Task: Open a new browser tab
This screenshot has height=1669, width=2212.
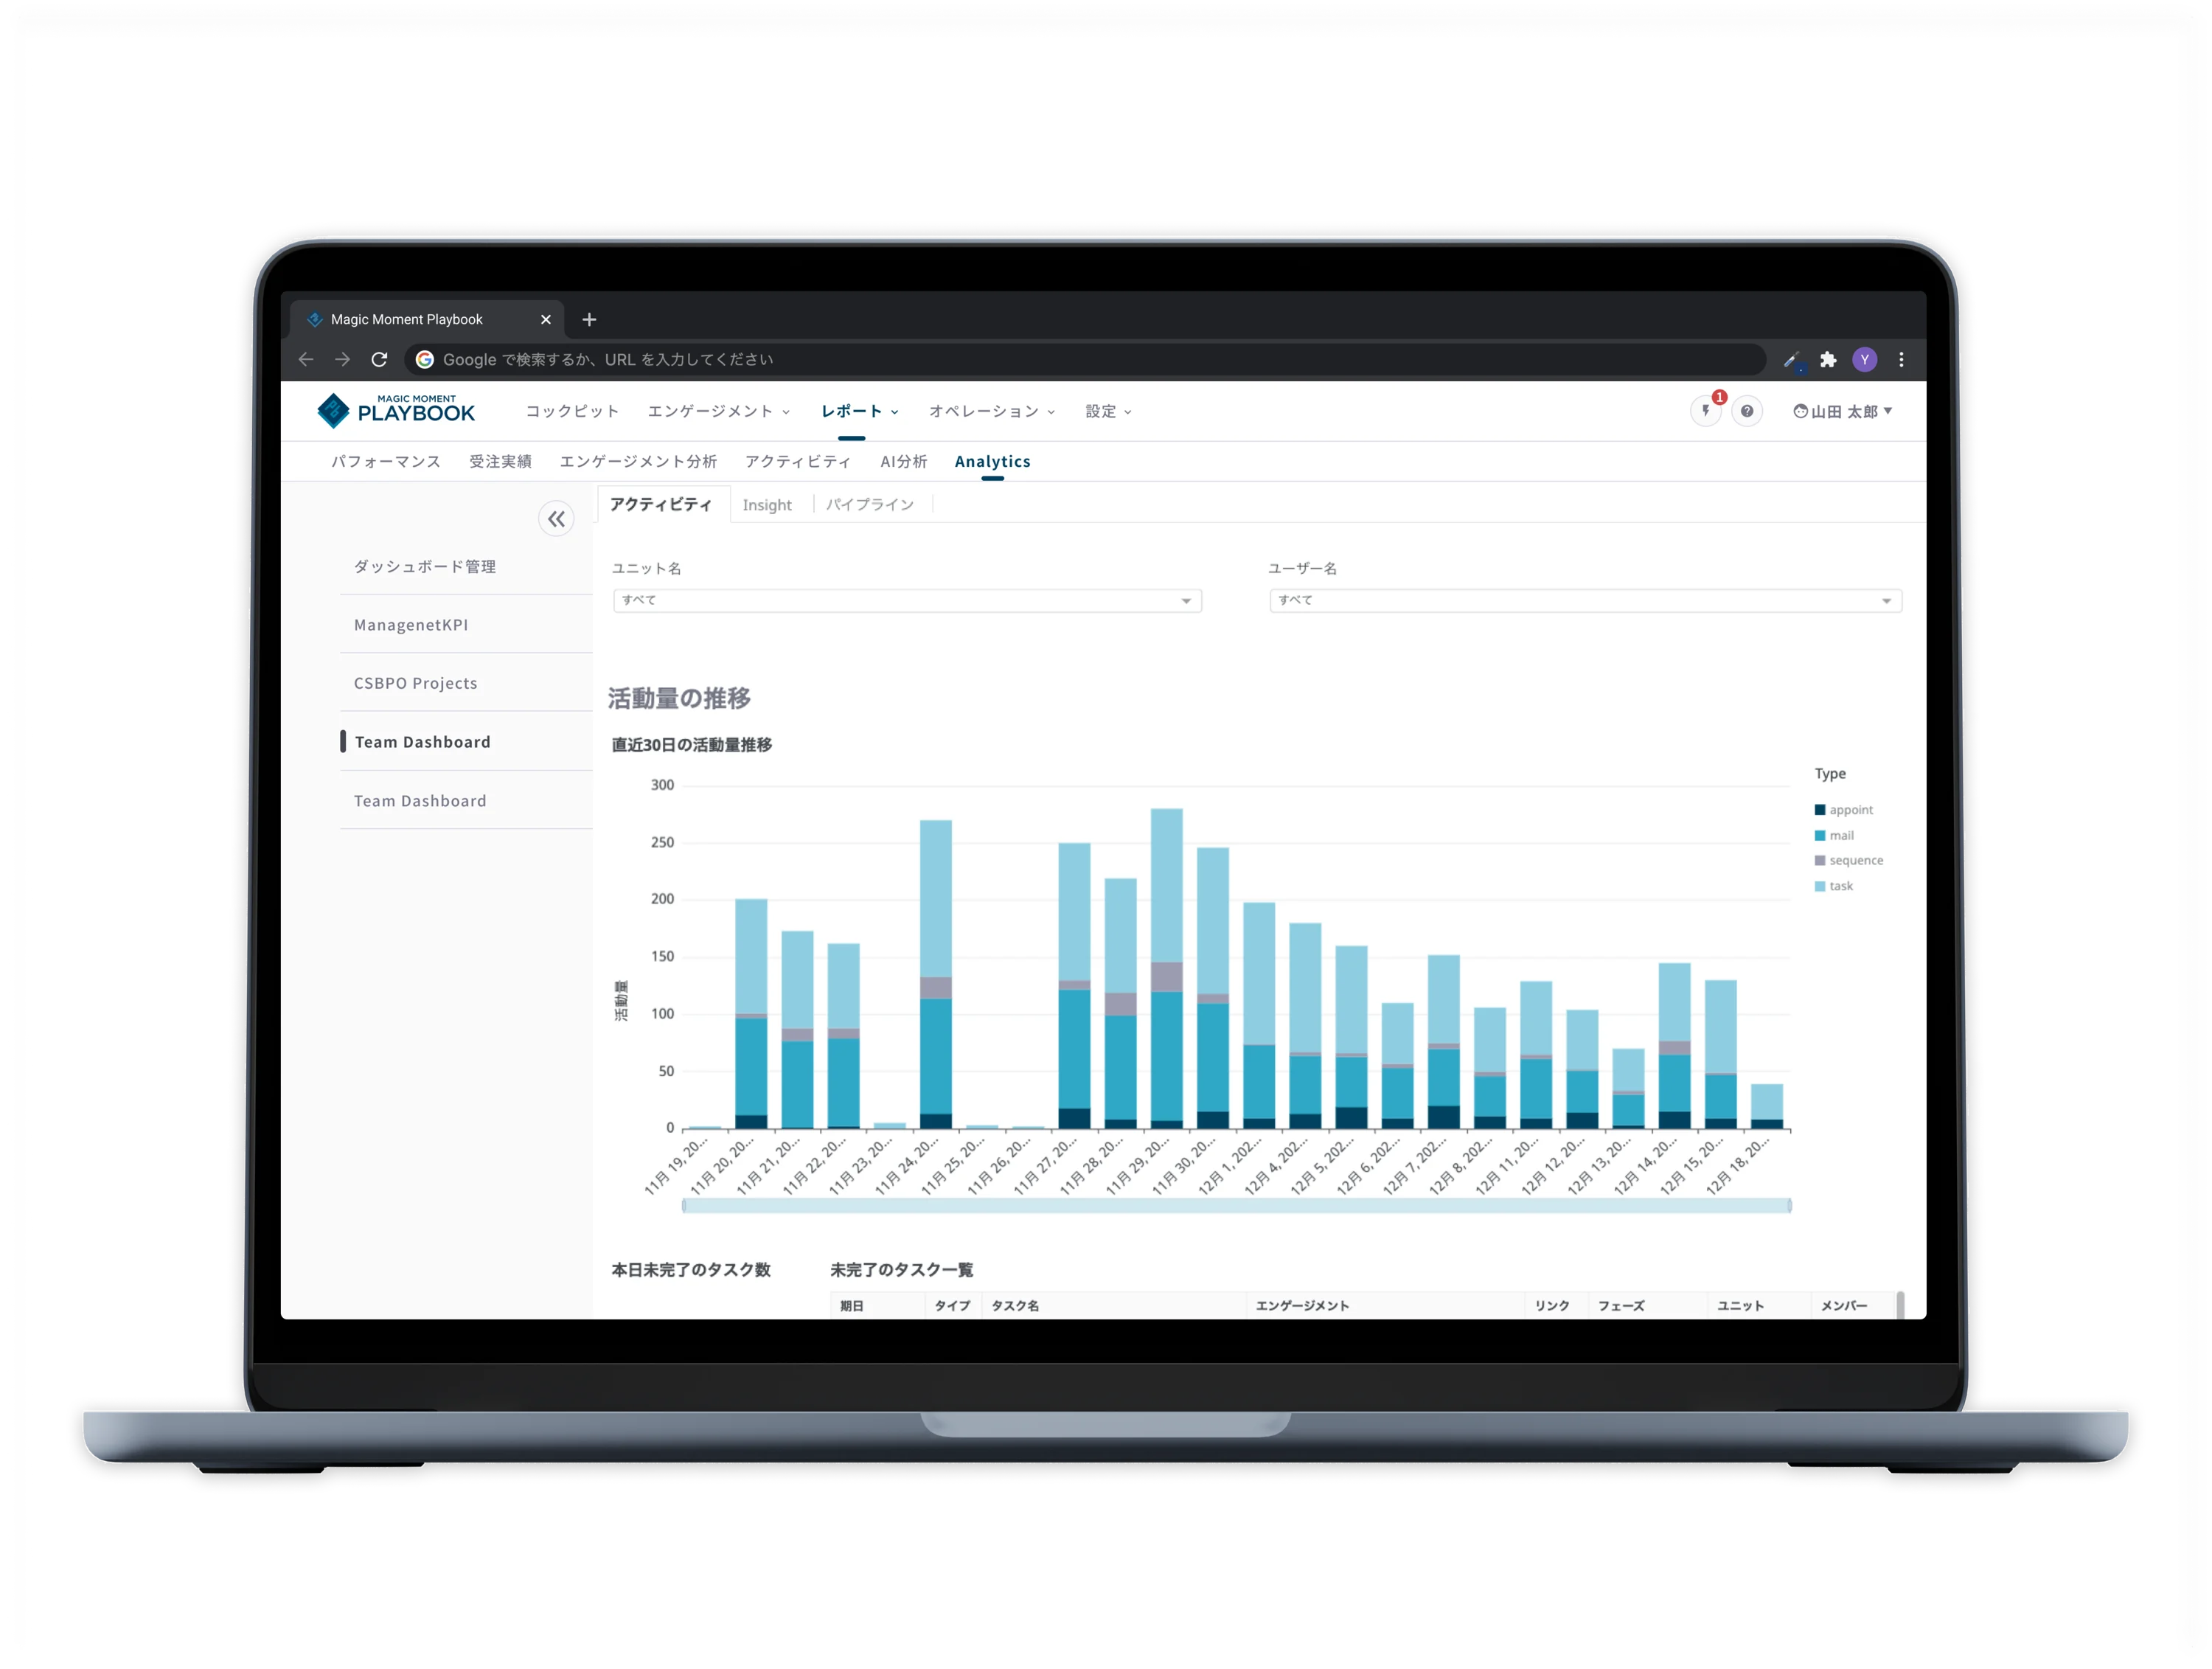Action: 589,319
